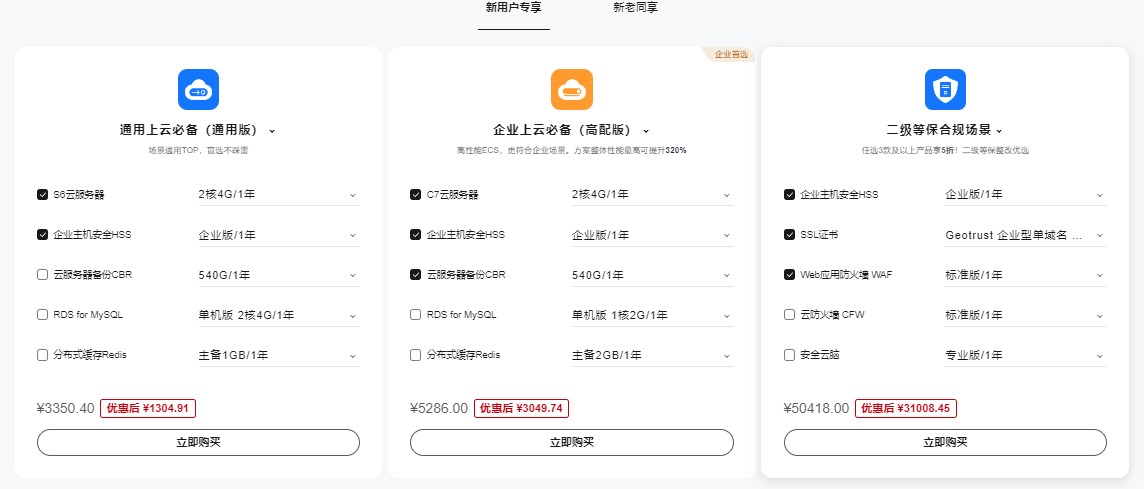Open the Geotrust 企业型单域名 certificate dropdown
The image size is (1144, 489).
pos(1025,235)
